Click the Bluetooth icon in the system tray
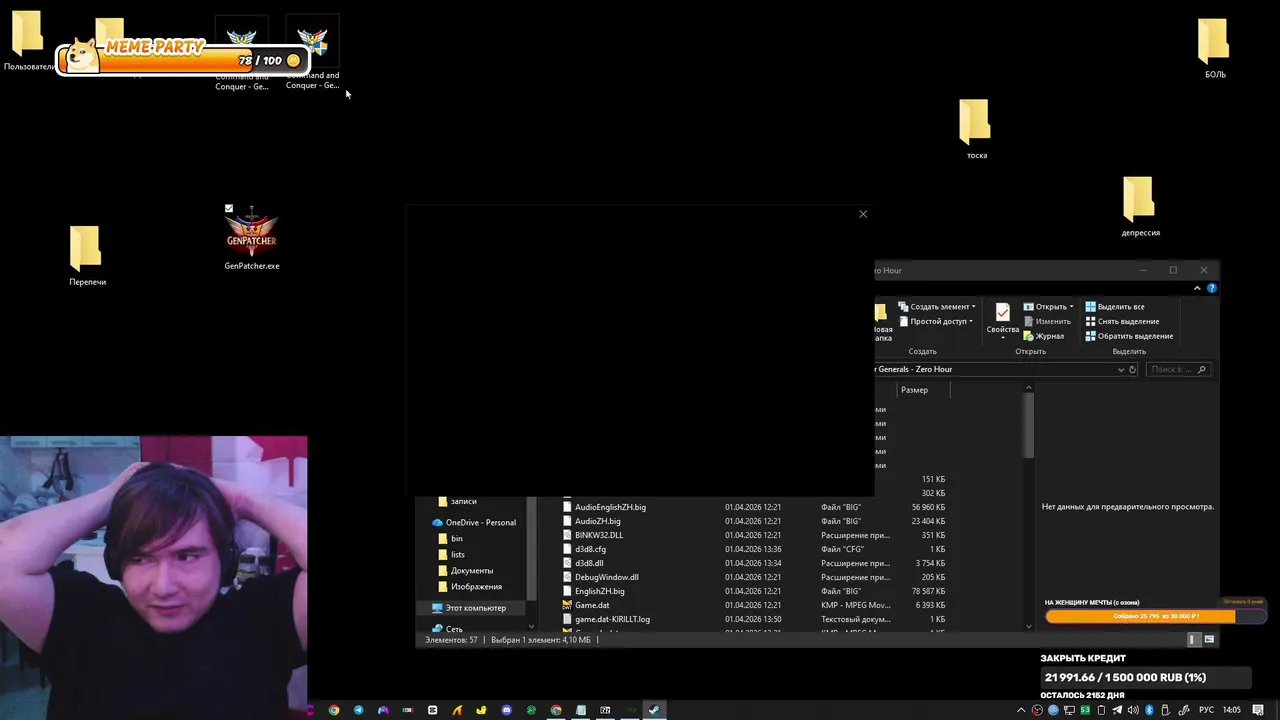 click(x=1149, y=710)
